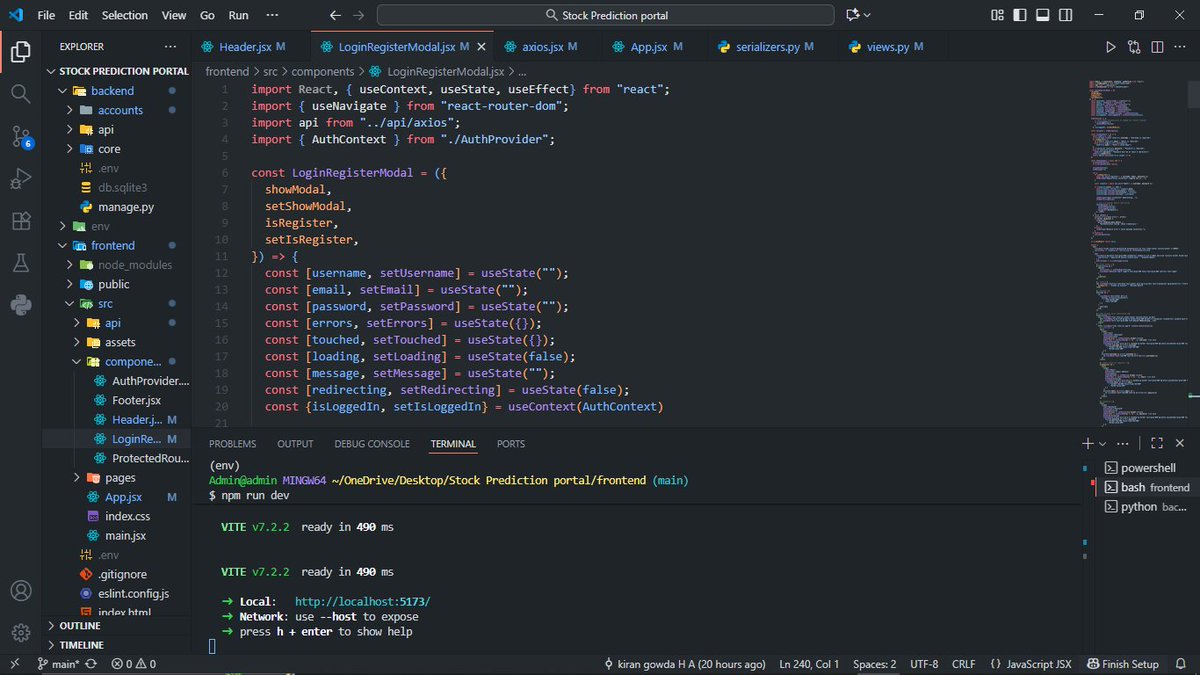Open the Run menu

[238, 15]
